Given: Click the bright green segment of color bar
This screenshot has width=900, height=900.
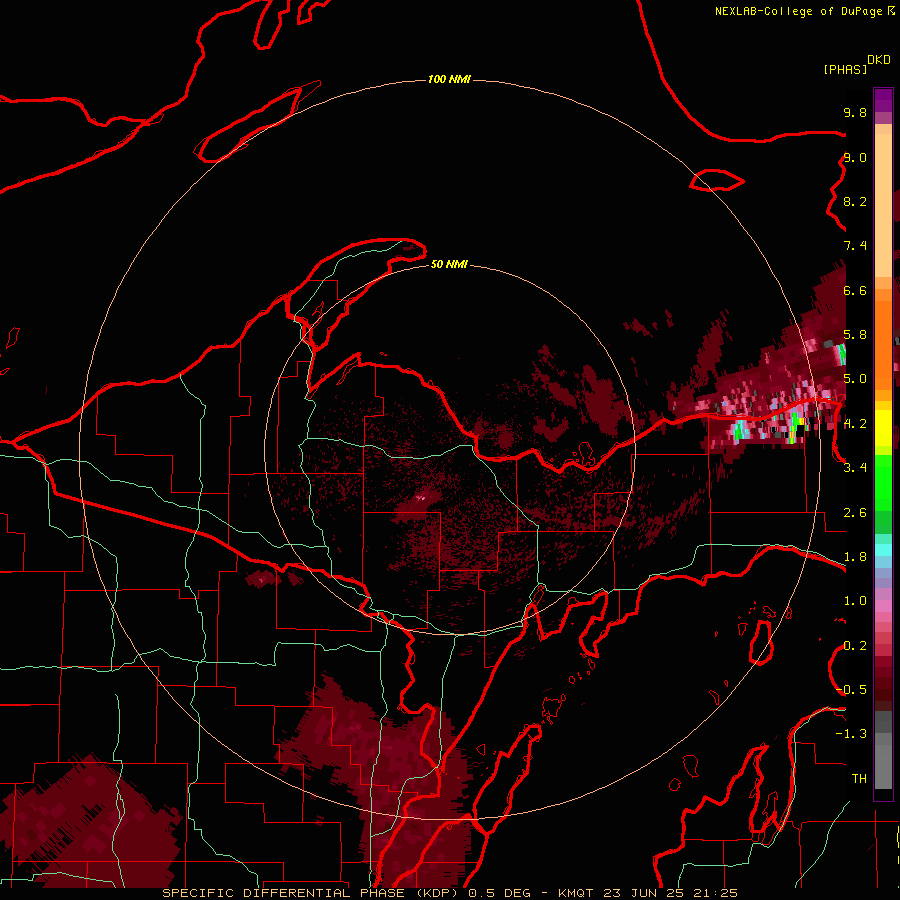Looking at the screenshot, I should click(x=883, y=485).
